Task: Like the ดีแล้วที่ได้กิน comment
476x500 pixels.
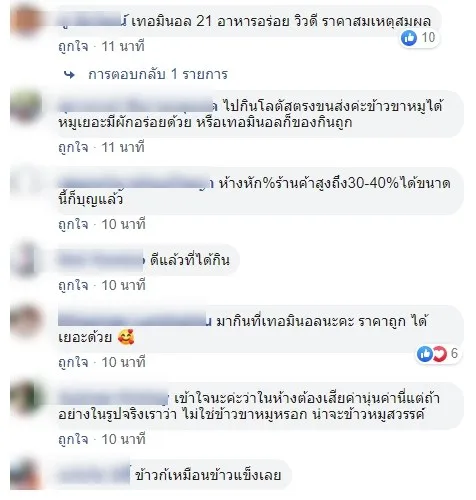Action: click(x=73, y=285)
